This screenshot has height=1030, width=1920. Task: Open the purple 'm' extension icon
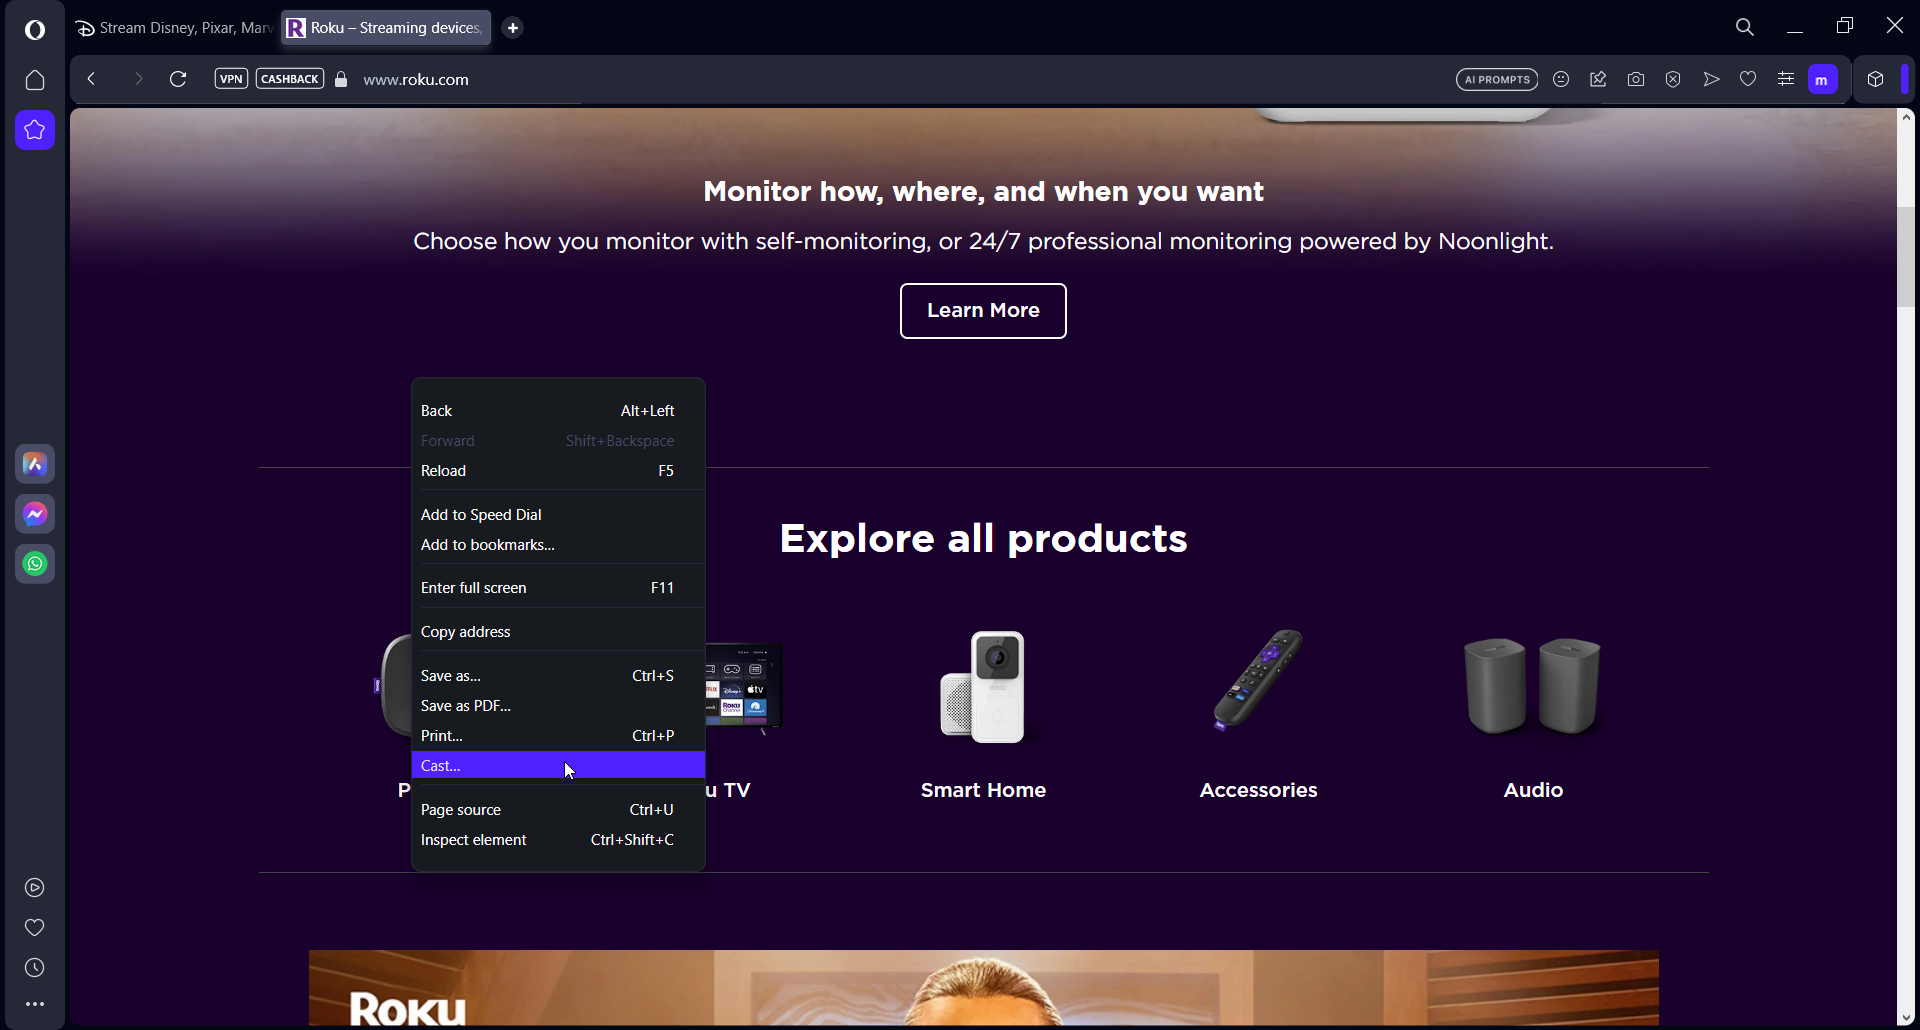click(1823, 80)
